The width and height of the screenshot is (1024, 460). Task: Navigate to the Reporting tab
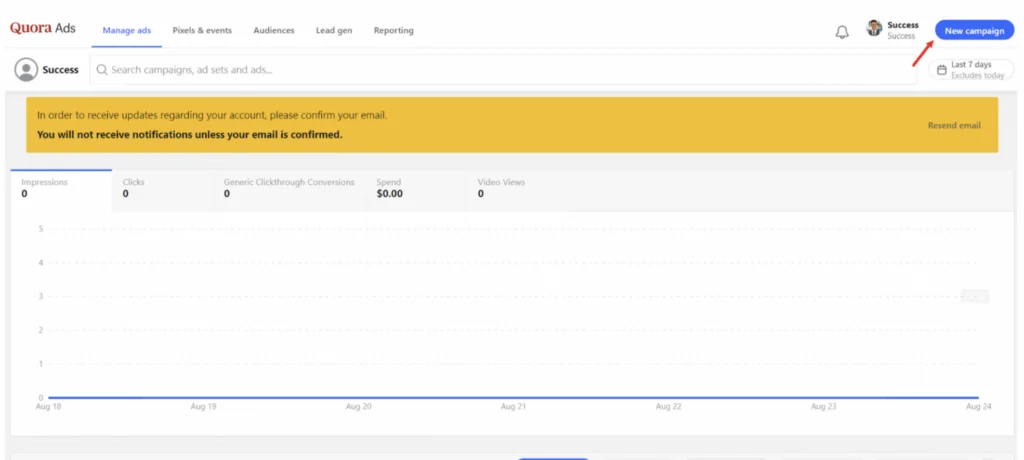[393, 31]
